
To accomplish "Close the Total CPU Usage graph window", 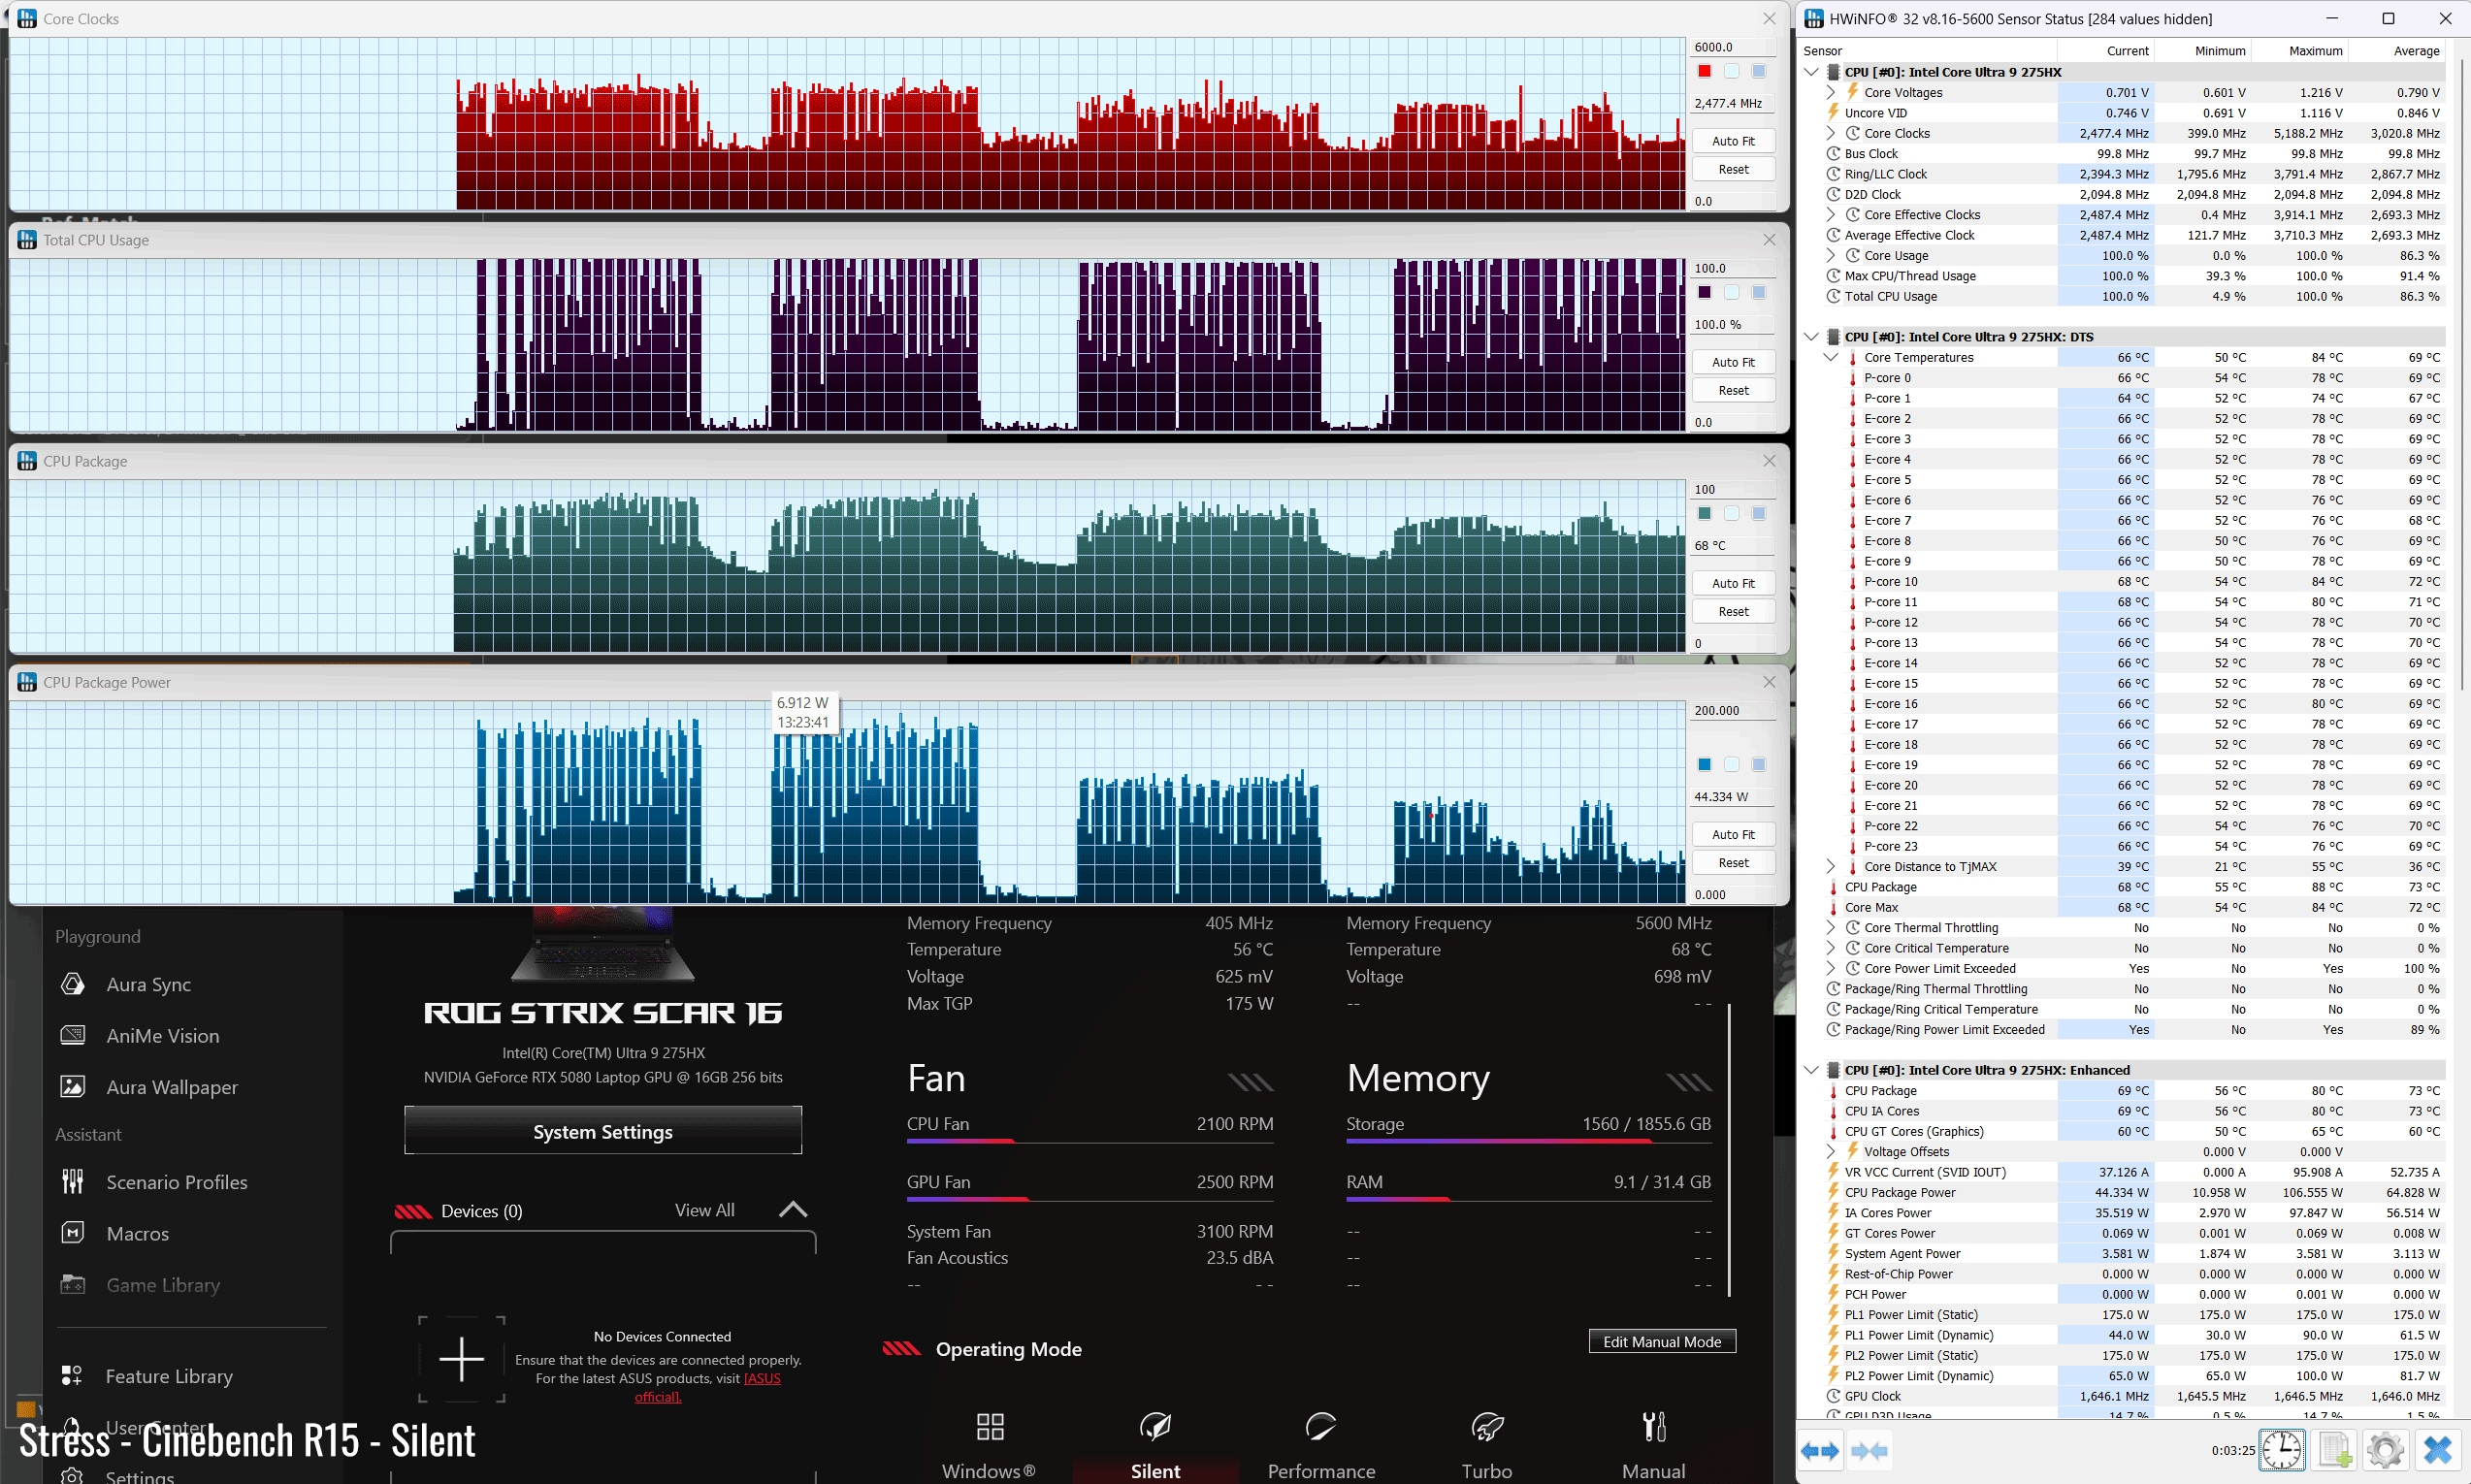I will click(x=1769, y=239).
